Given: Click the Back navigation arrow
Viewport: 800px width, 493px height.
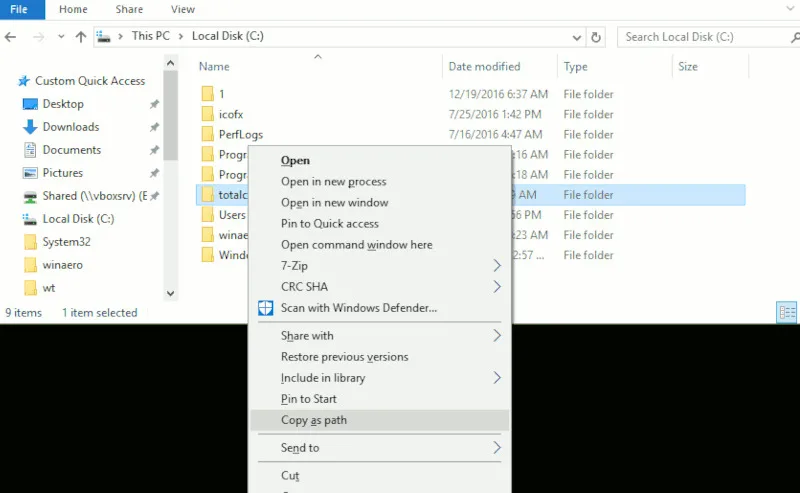Looking at the screenshot, I should 10,37.
